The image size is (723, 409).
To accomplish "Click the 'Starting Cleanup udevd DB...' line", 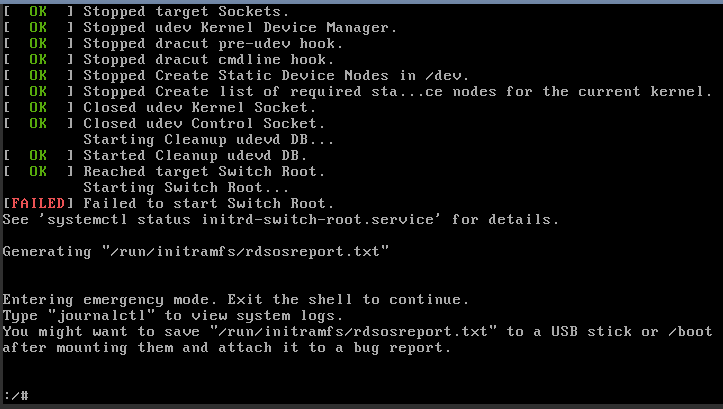I will (208, 139).
